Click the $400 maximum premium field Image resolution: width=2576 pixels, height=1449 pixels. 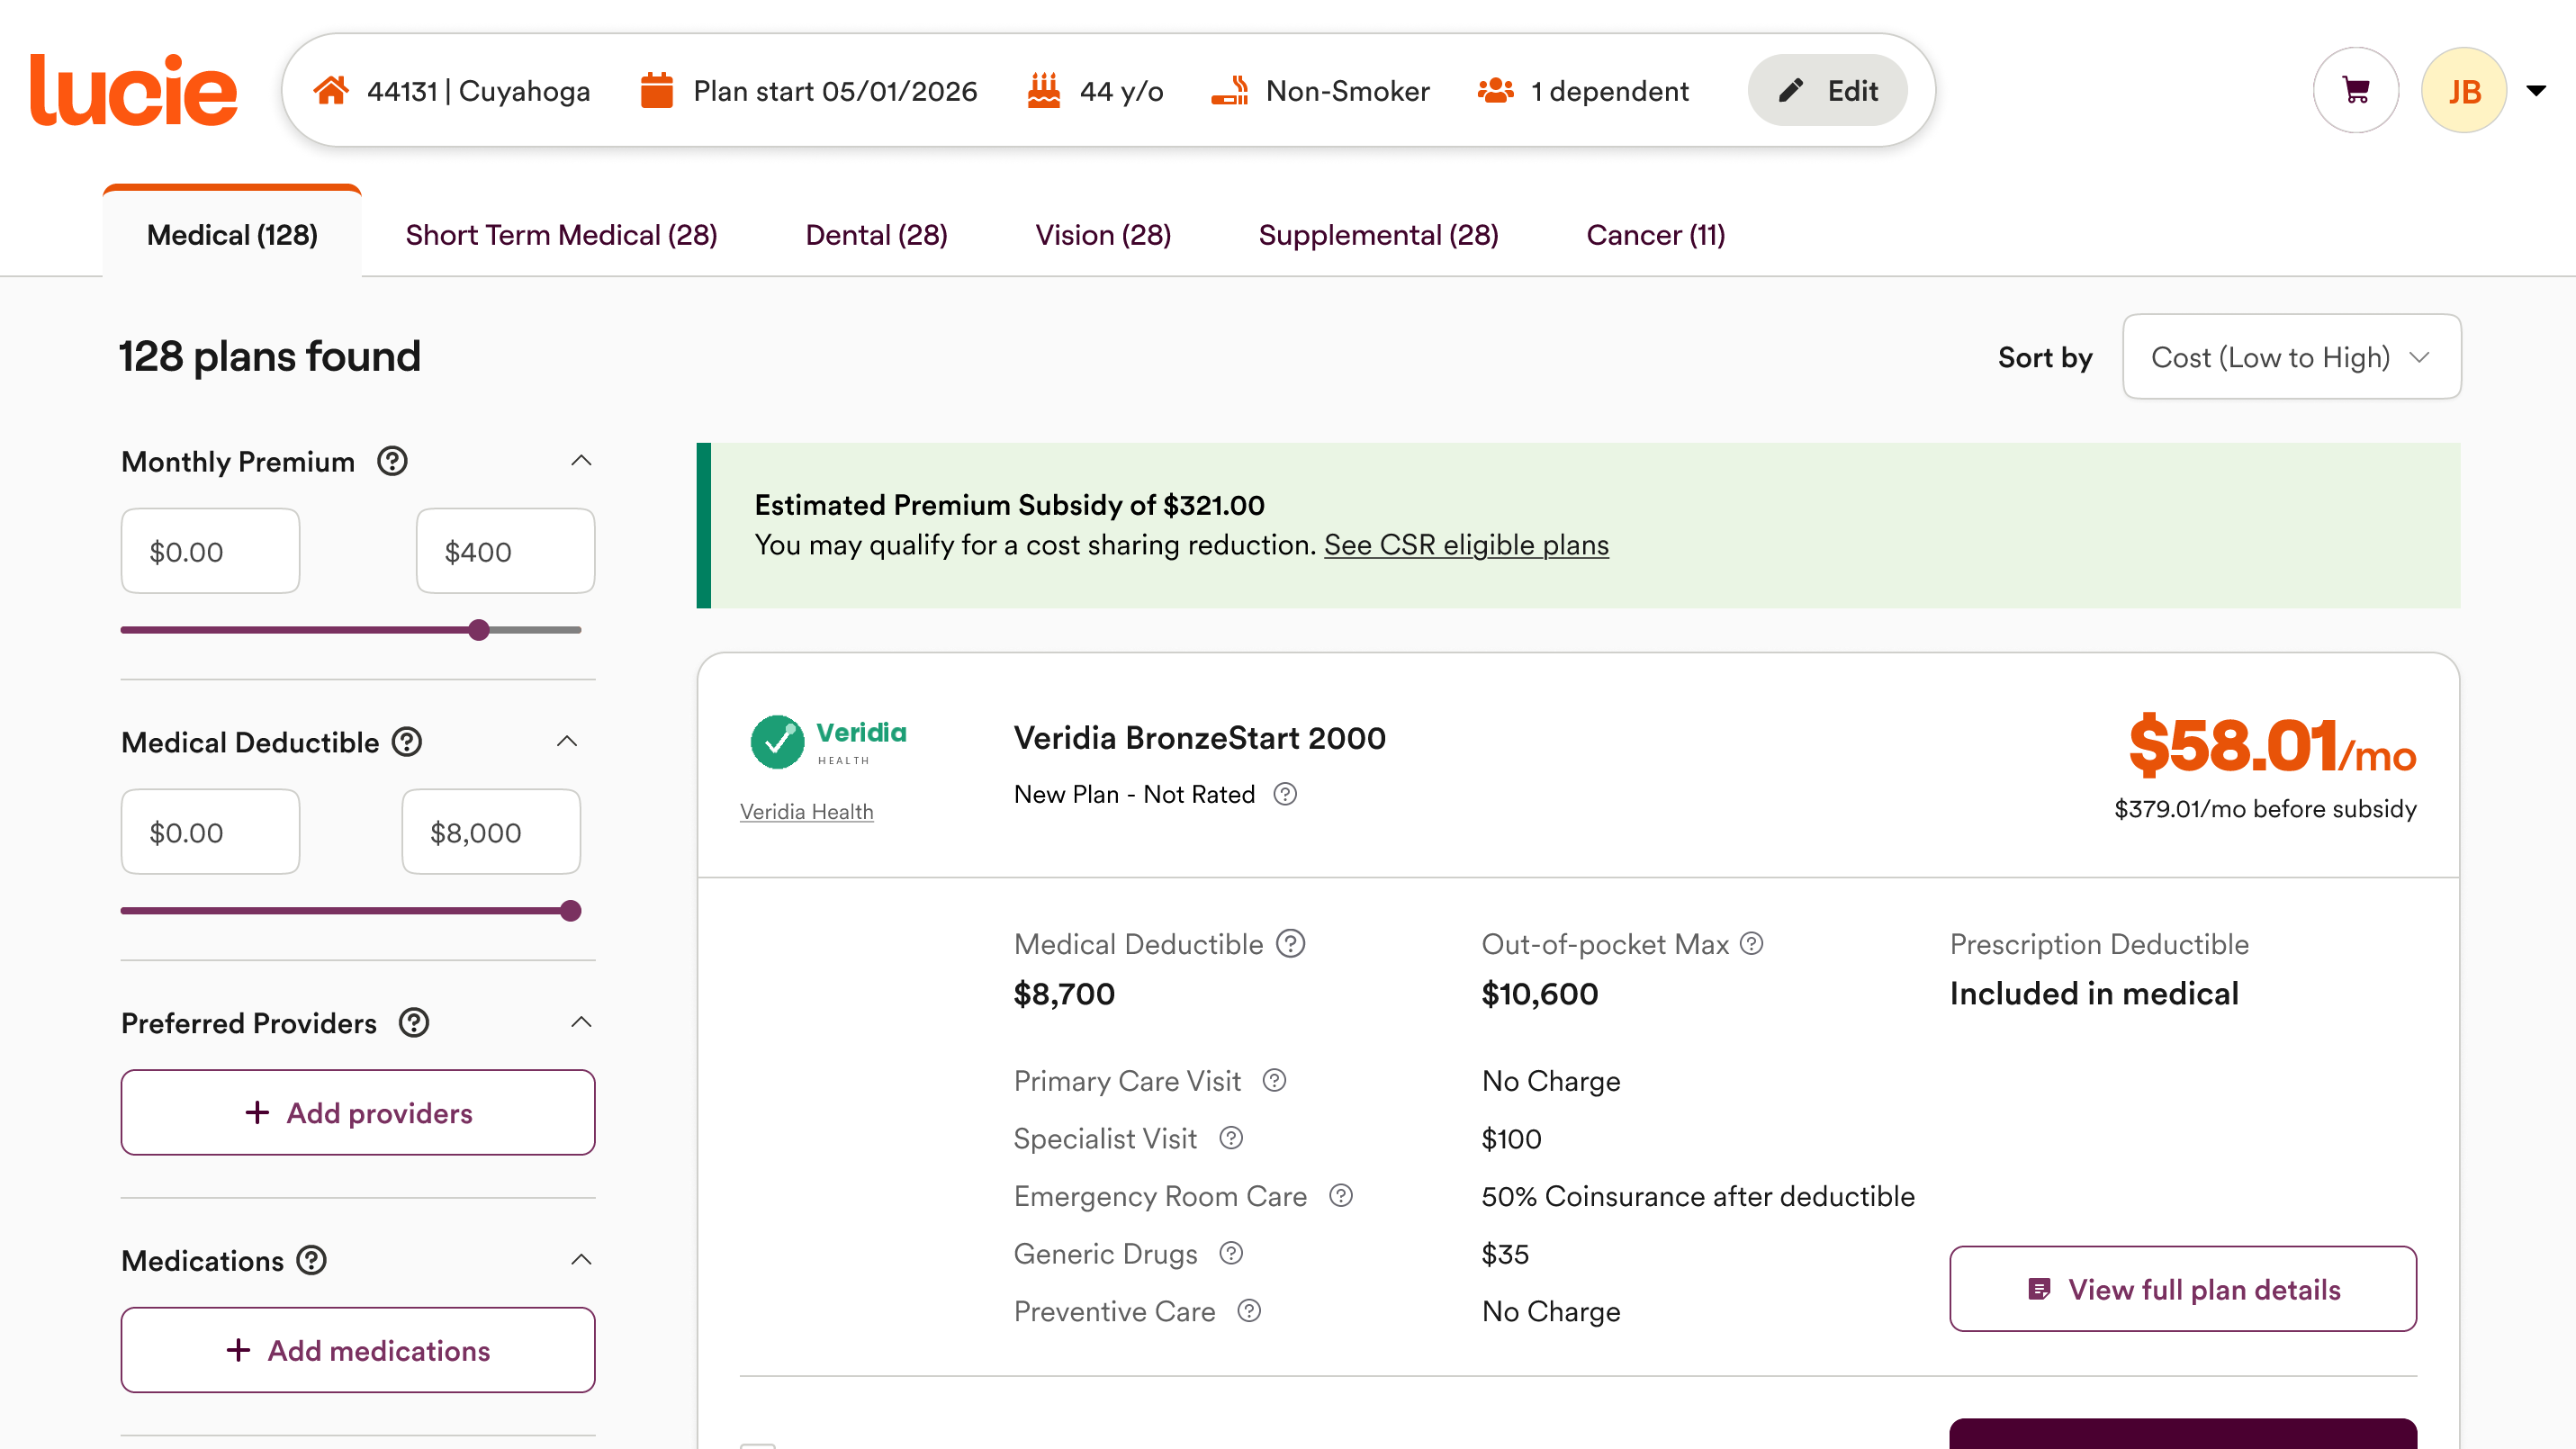click(x=506, y=551)
